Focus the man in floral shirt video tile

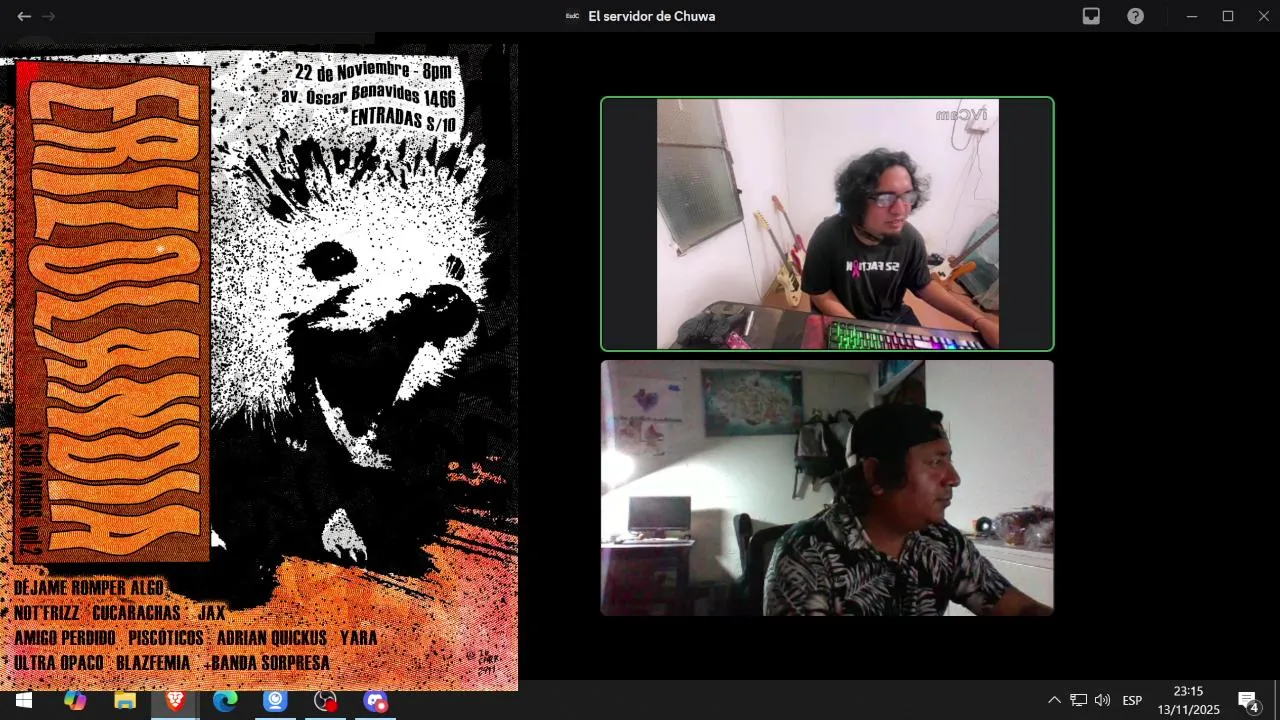coord(827,488)
